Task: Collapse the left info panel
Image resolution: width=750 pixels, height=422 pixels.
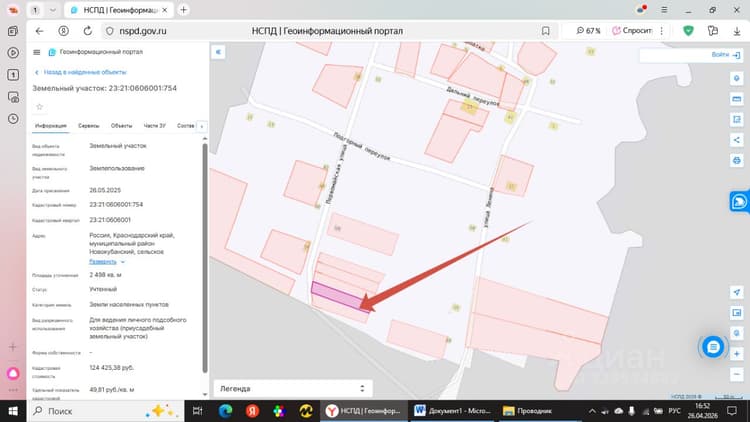Action: 218,52
